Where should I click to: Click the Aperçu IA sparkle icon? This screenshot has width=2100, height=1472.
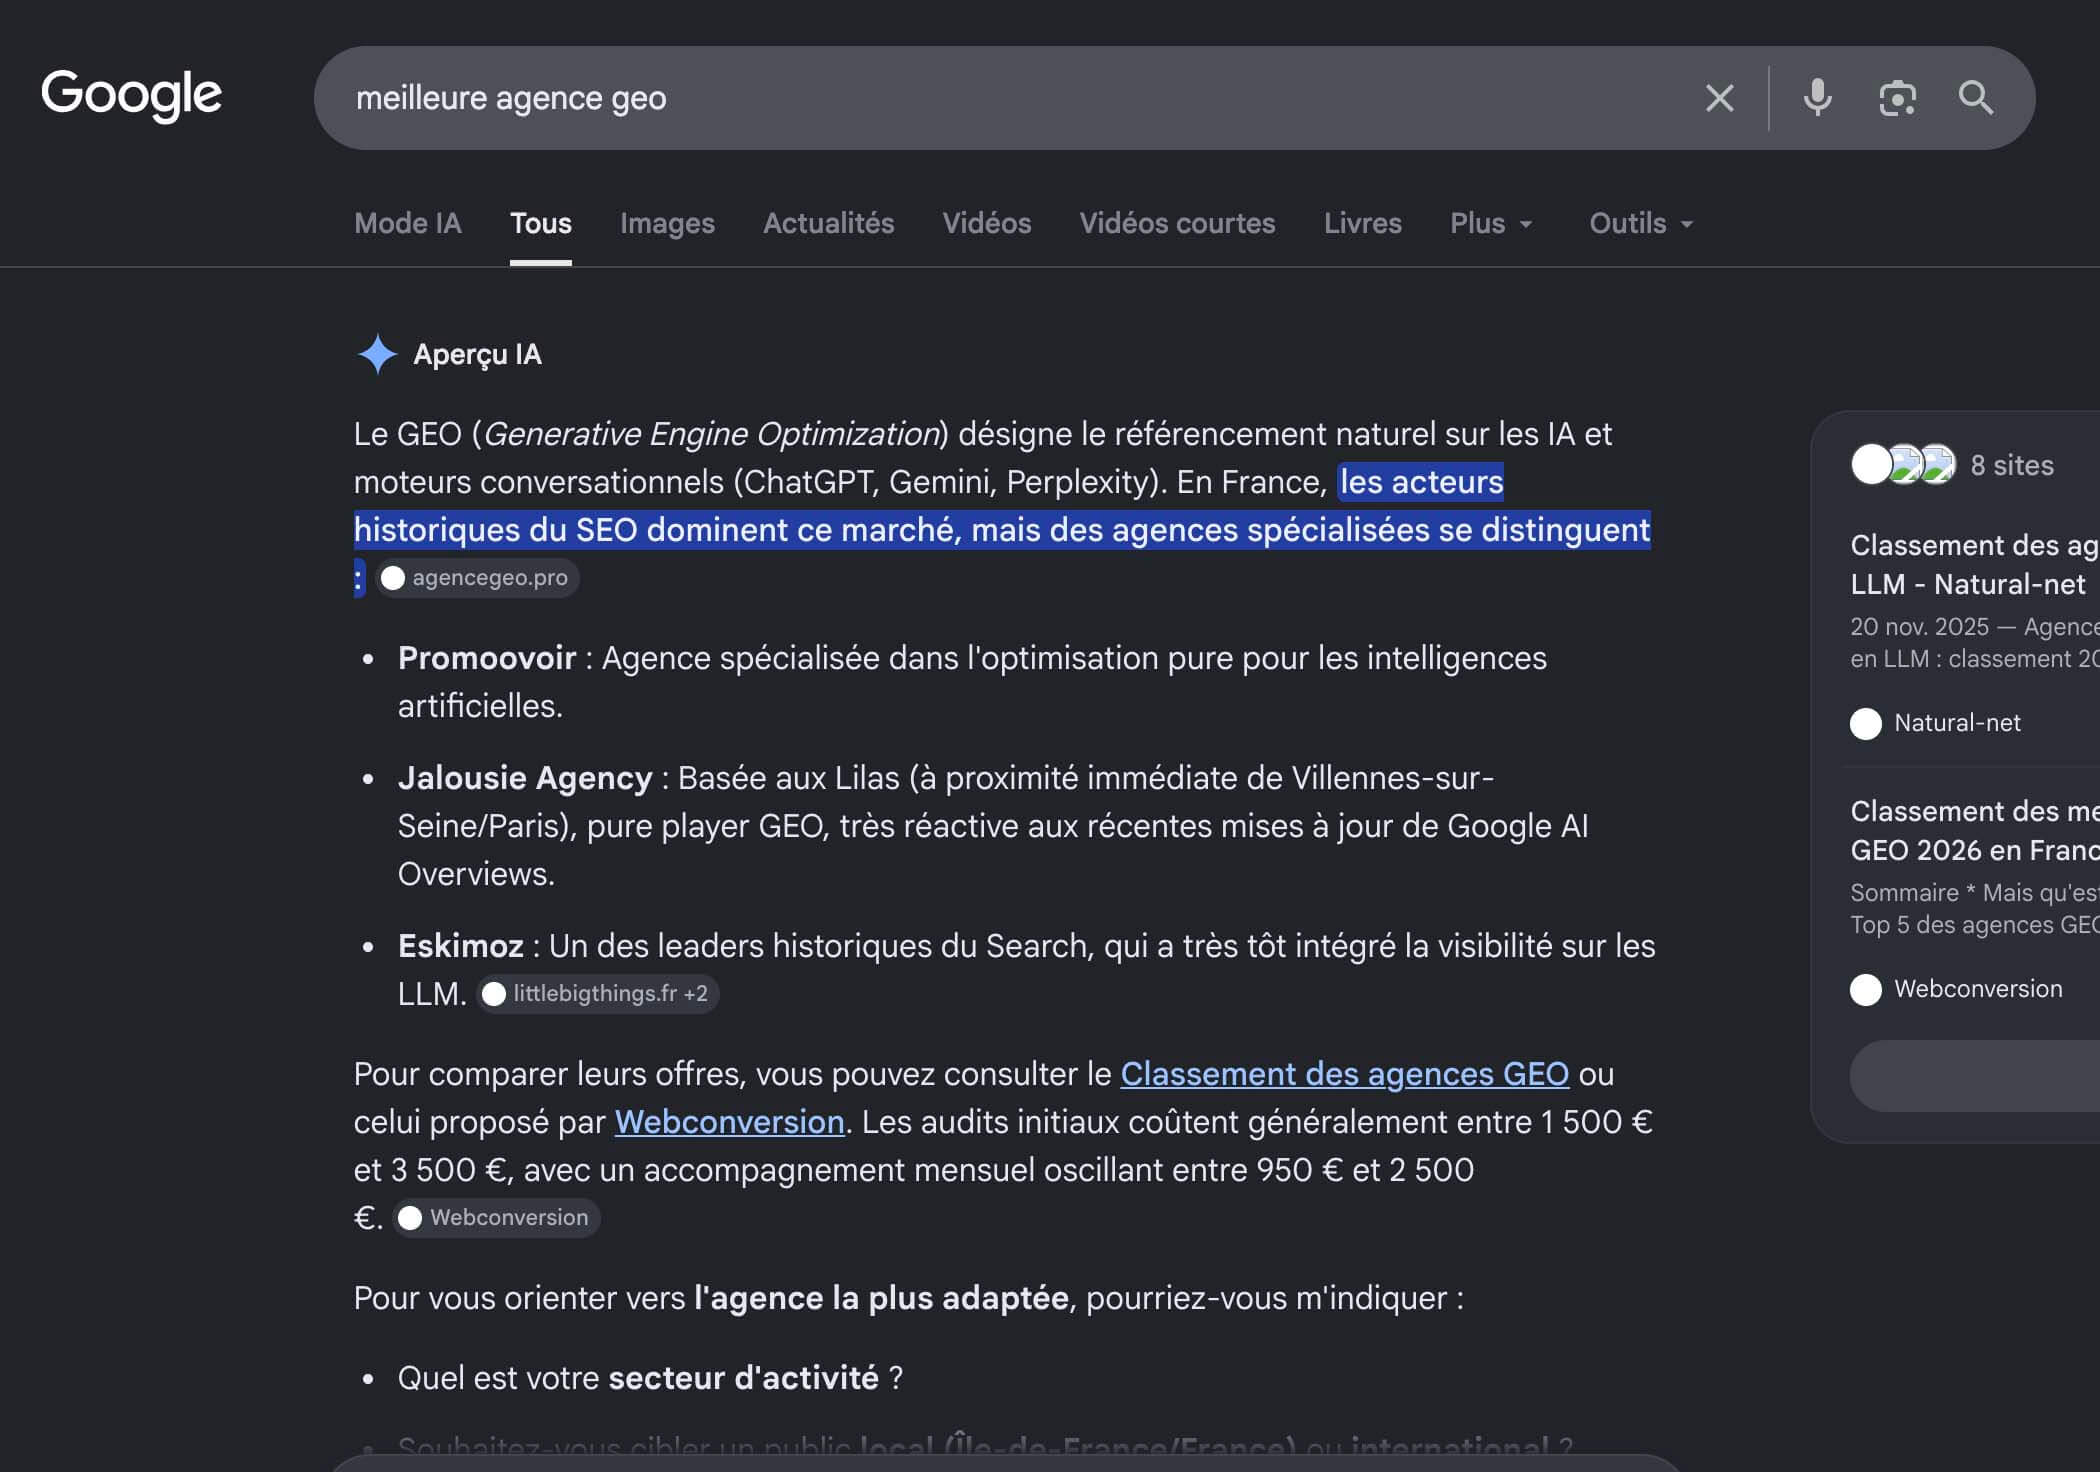(377, 354)
